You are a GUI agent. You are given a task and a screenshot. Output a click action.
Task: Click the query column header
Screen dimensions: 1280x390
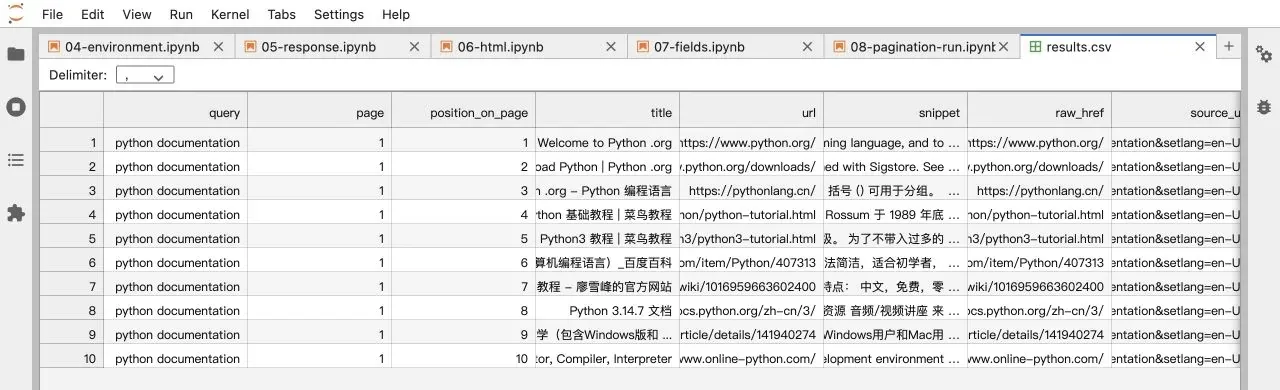pyautogui.click(x=176, y=113)
